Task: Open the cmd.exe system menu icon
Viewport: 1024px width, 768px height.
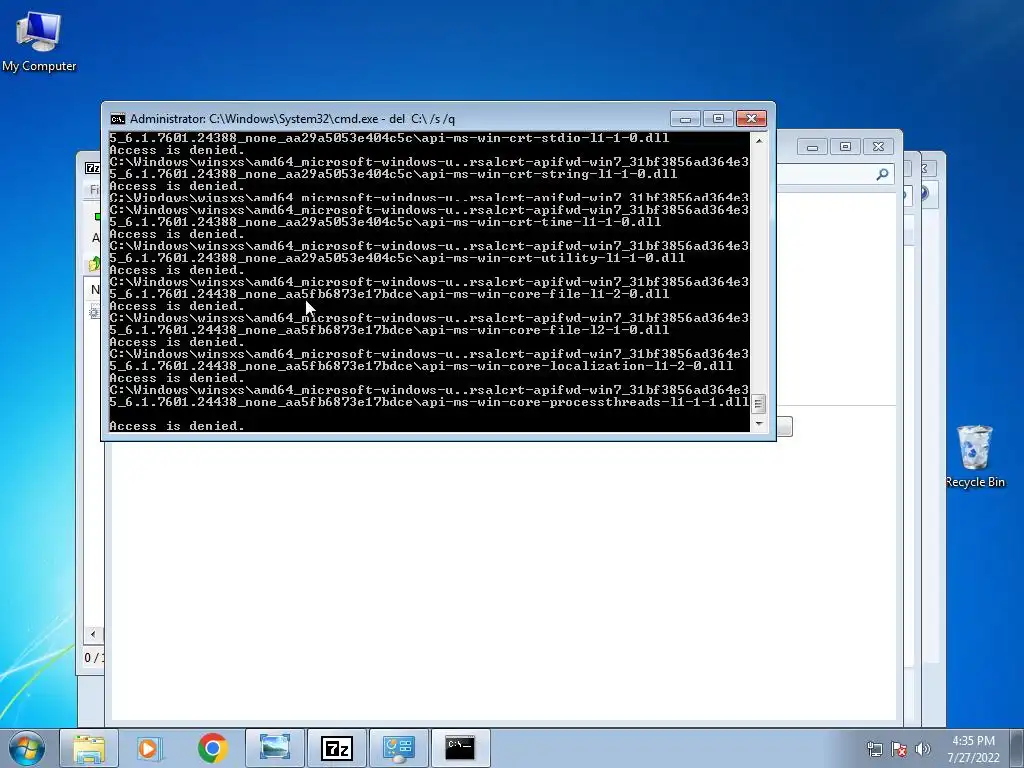Action: (x=118, y=119)
